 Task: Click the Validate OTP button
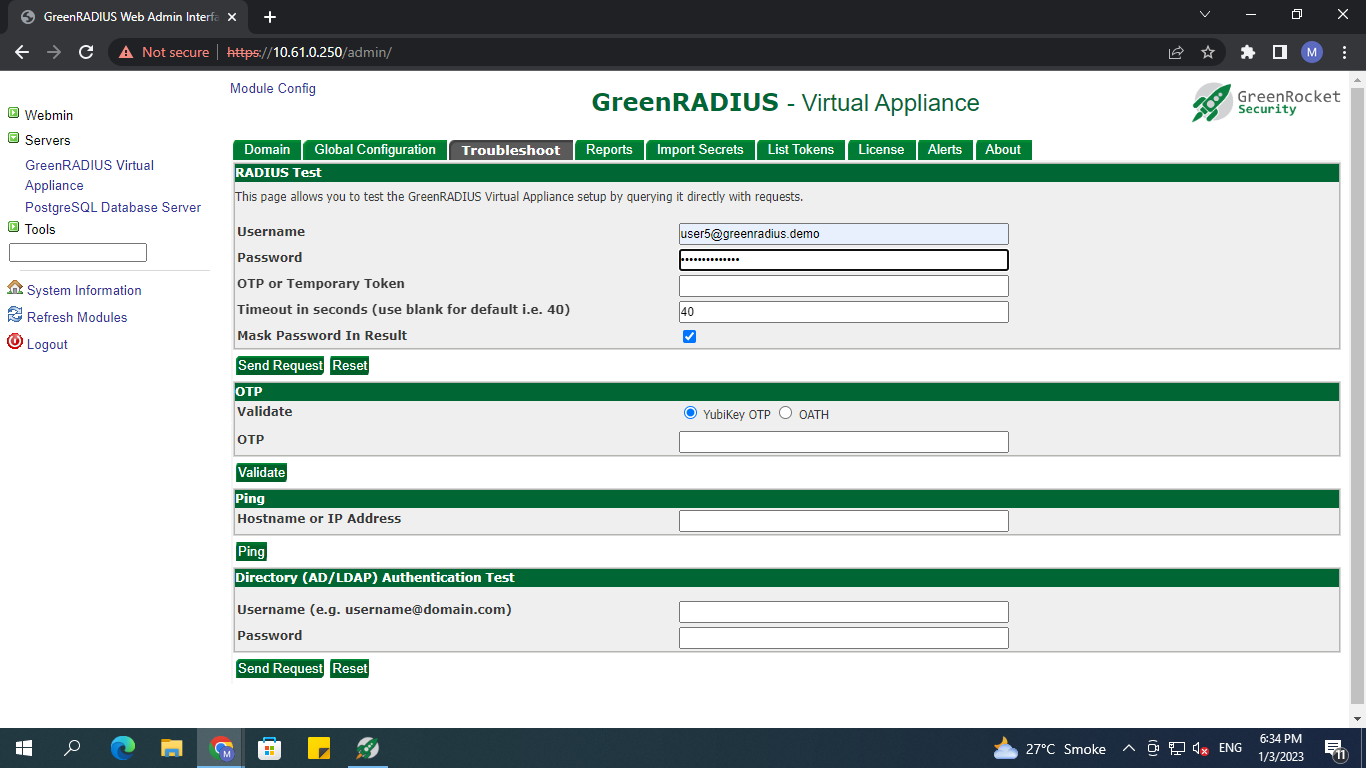point(262,473)
